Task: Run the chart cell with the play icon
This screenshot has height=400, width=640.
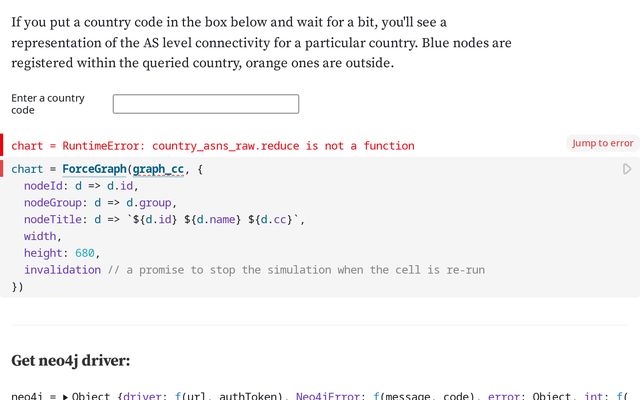Action: [627, 169]
